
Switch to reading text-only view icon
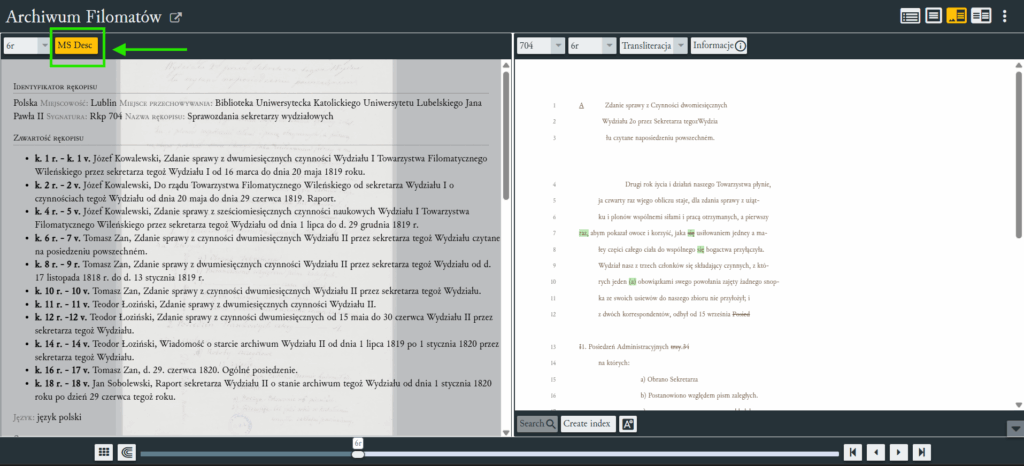tap(933, 15)
